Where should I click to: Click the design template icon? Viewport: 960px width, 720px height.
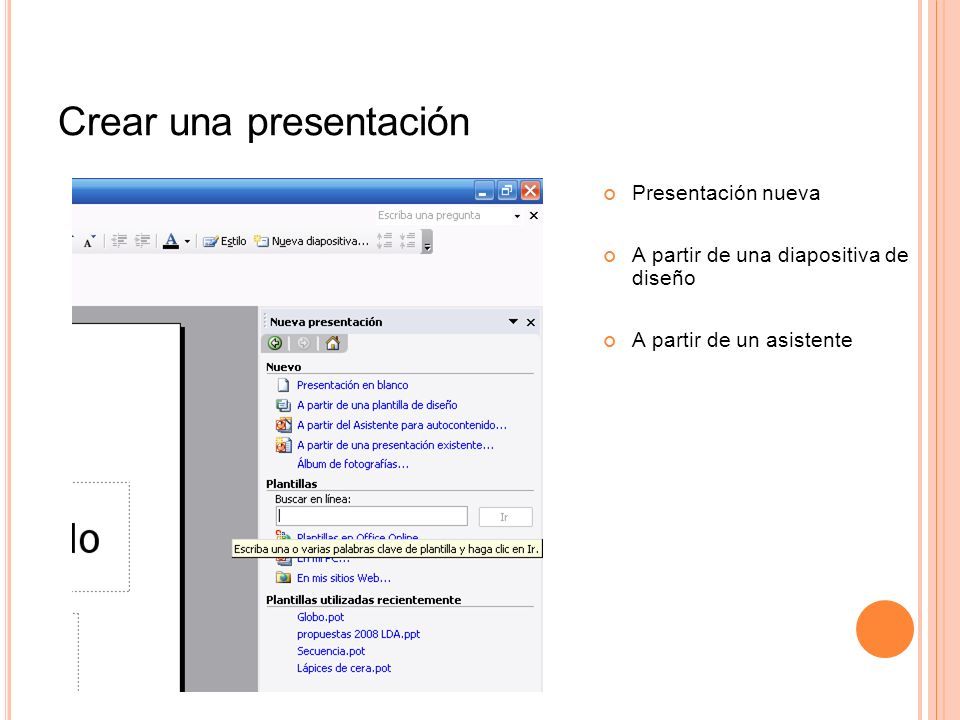pos(283,405)
